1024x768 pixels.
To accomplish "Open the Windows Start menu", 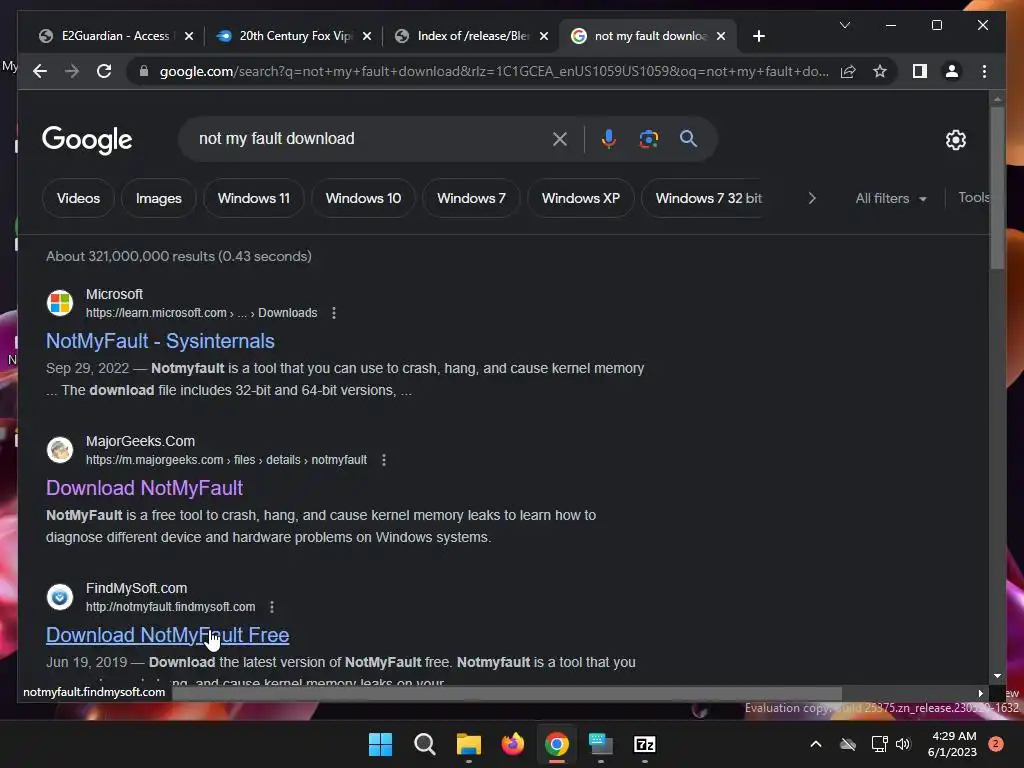I will [x=380, y=744].
